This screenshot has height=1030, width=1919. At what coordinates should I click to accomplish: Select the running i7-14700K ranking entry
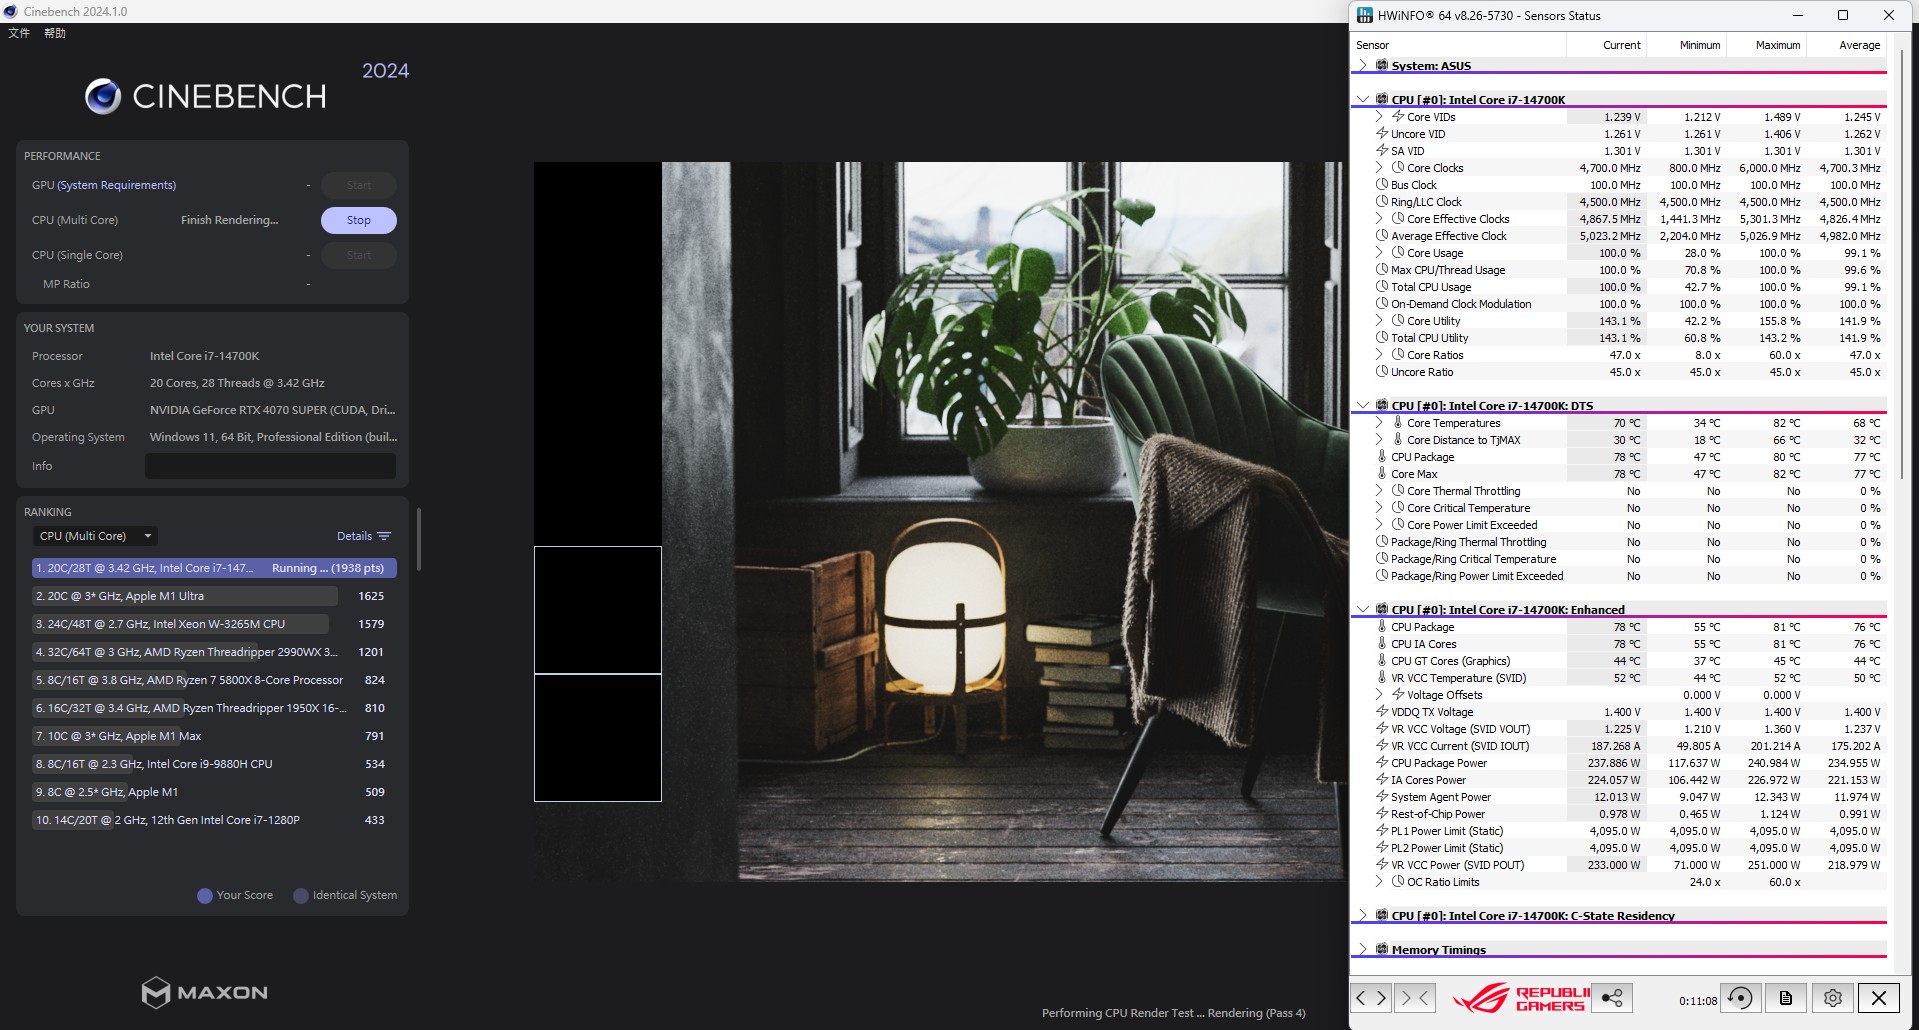coord(214,568)
